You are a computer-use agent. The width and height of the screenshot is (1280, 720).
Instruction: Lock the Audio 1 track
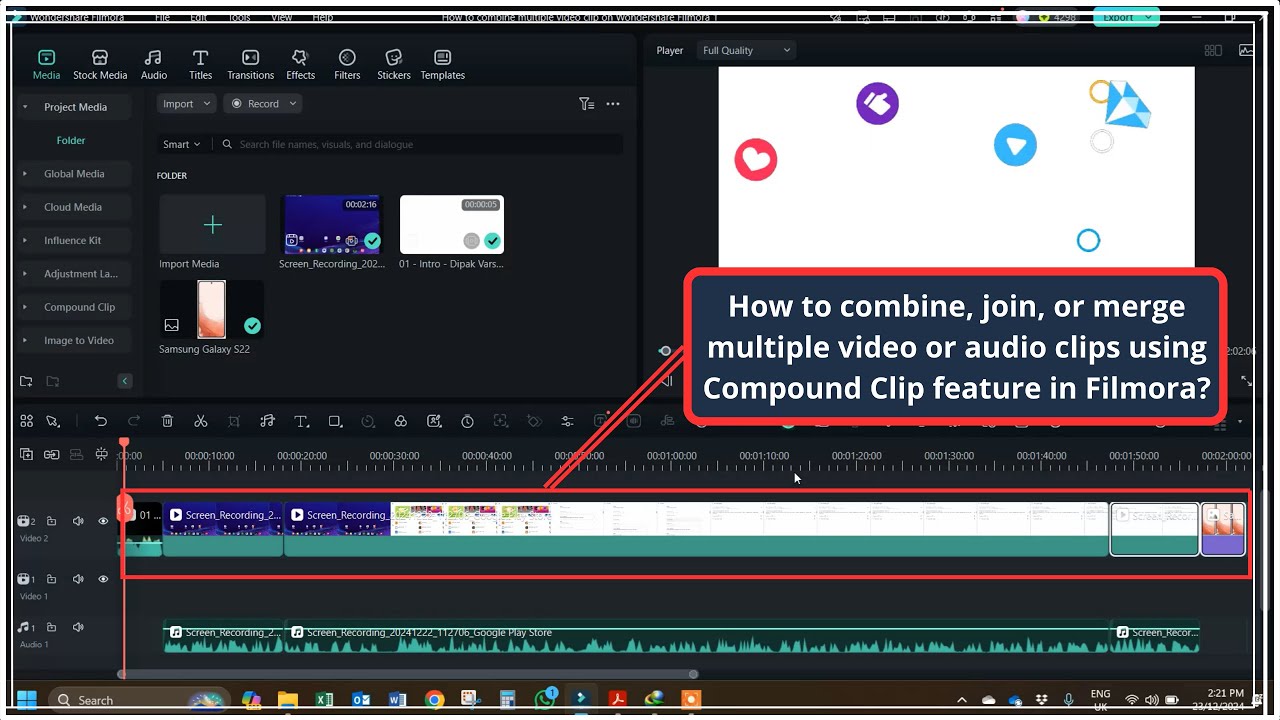51,627
